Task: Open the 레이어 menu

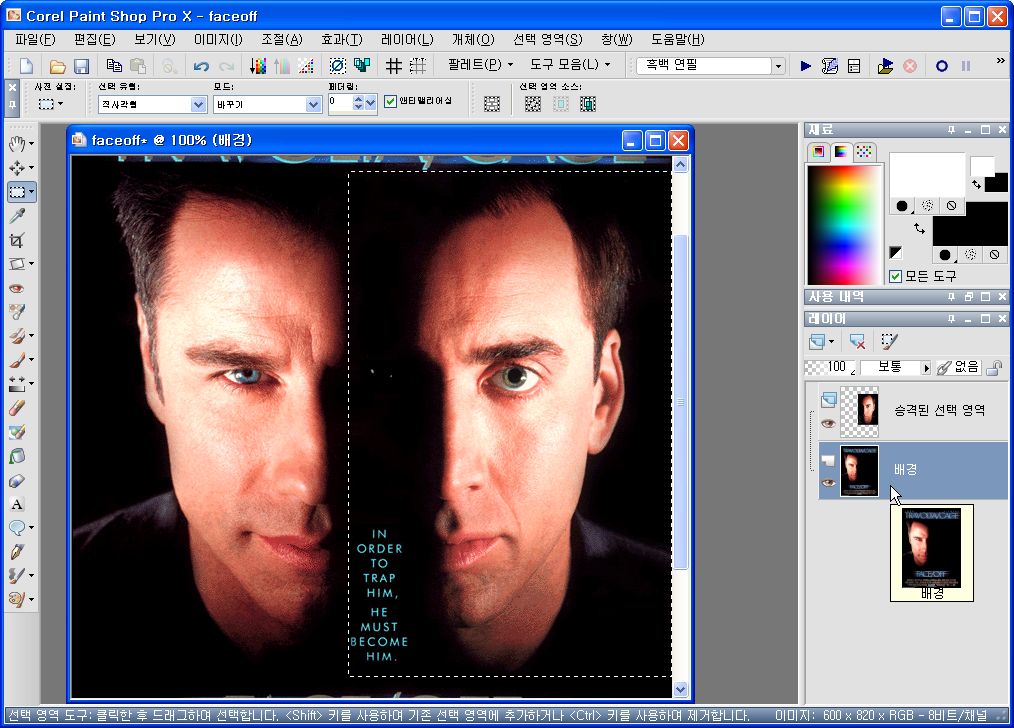Action: (407, 39)
